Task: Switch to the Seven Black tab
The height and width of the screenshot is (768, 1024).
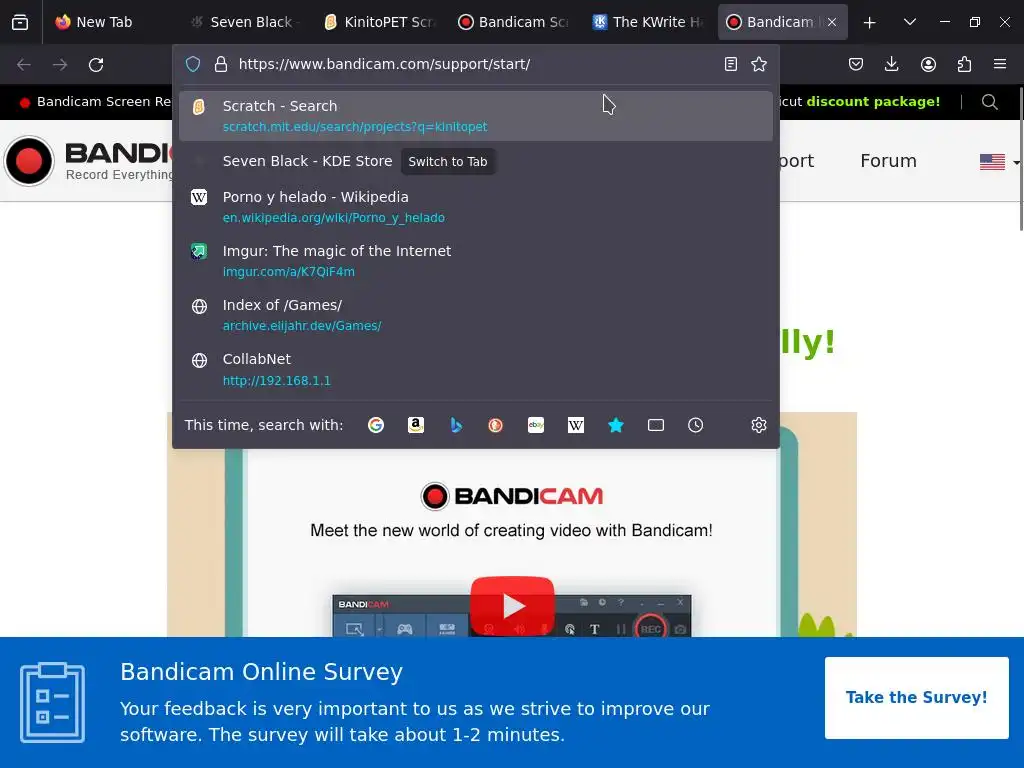Action: [242, 22]
